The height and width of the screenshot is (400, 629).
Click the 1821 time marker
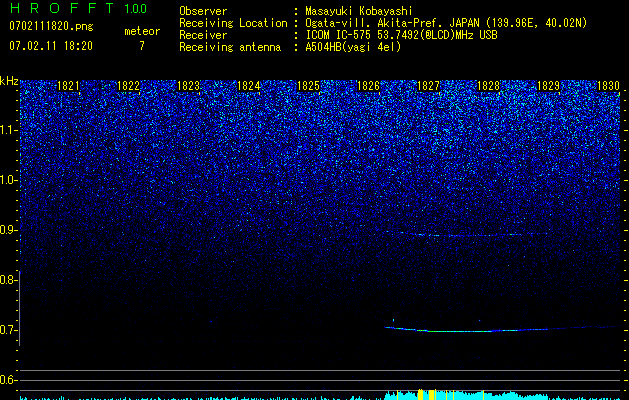pos(68,87)
